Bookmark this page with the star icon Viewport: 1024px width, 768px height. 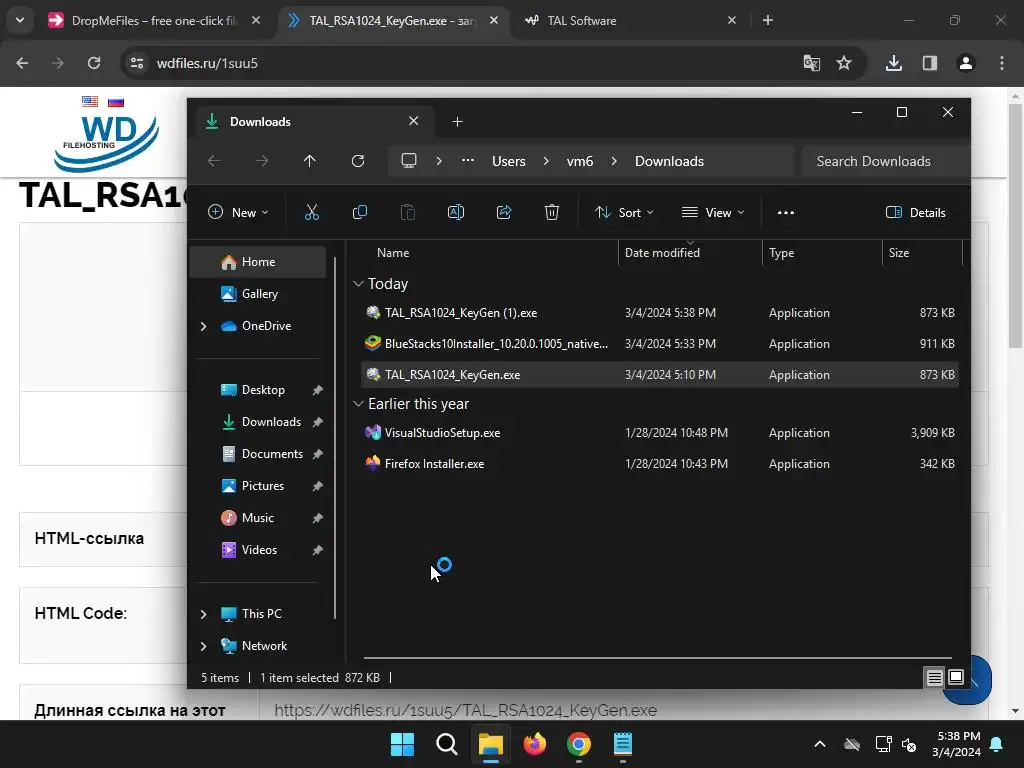(844, 63)
